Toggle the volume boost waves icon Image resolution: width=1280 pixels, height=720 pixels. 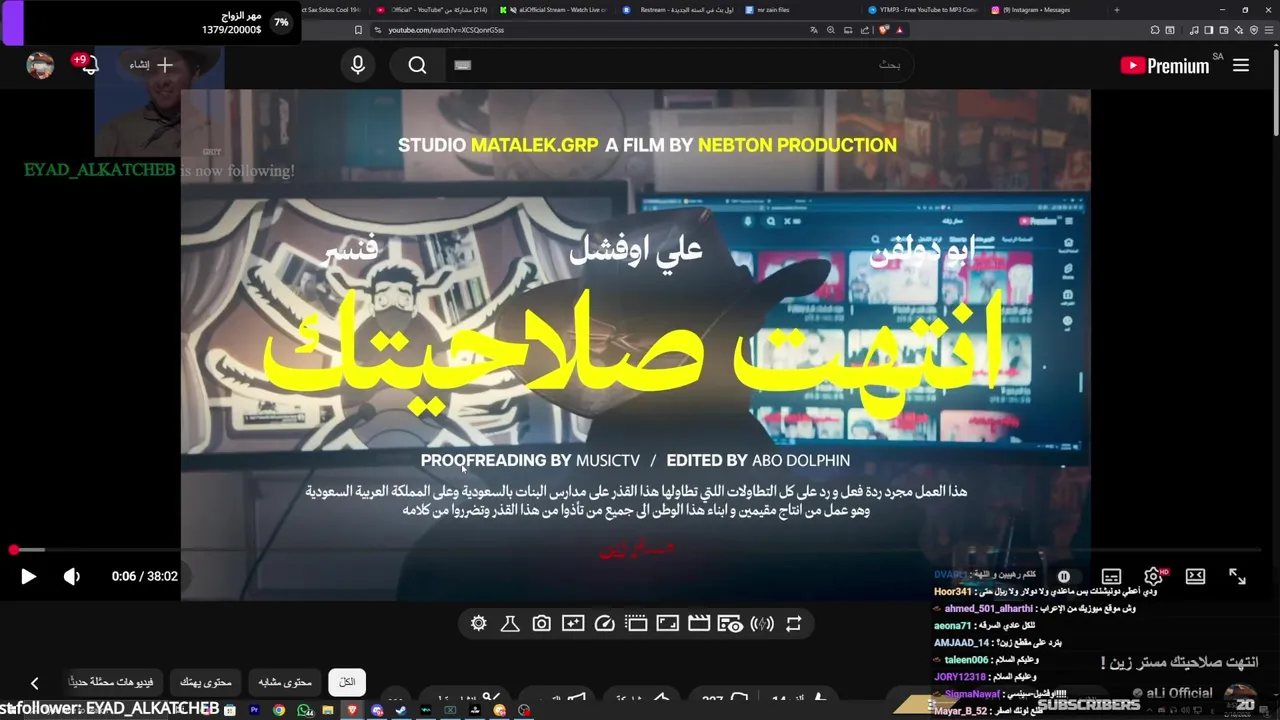(762, 623)
